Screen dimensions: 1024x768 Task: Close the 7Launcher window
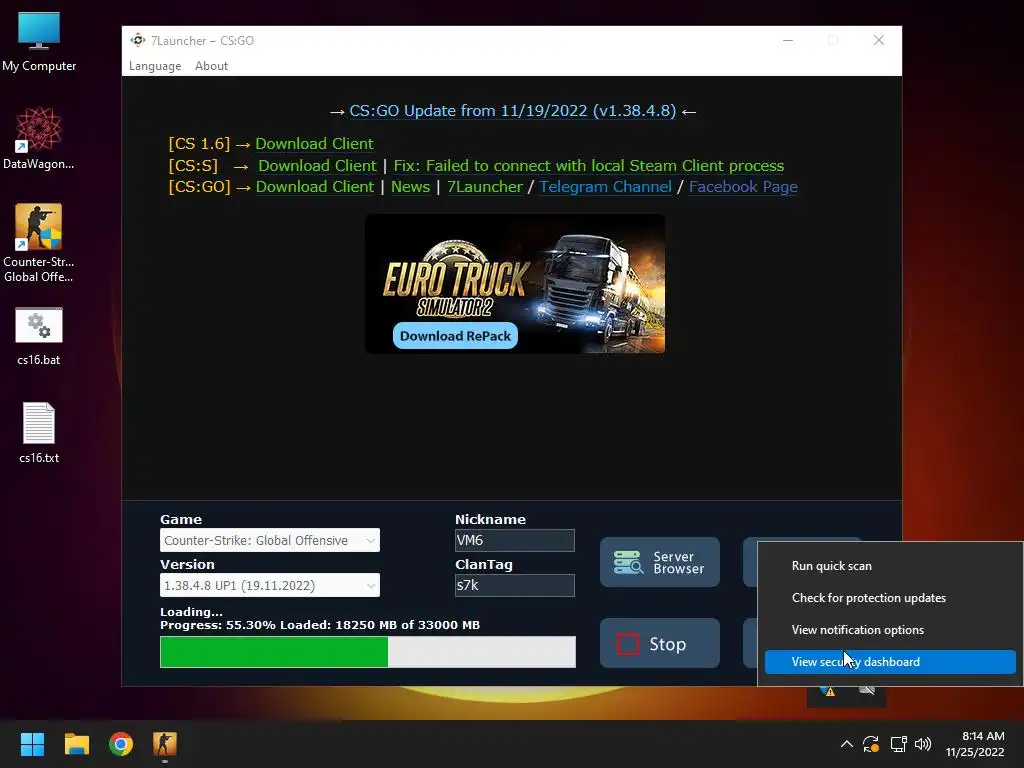coord(878,40)
